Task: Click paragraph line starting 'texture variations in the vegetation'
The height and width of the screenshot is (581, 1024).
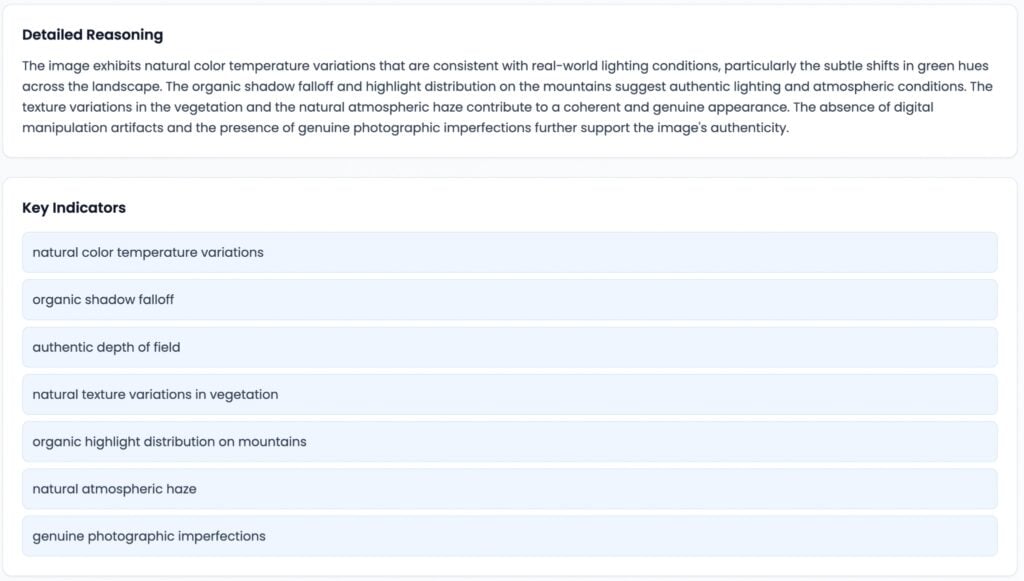Action: [x=477, y=107]
